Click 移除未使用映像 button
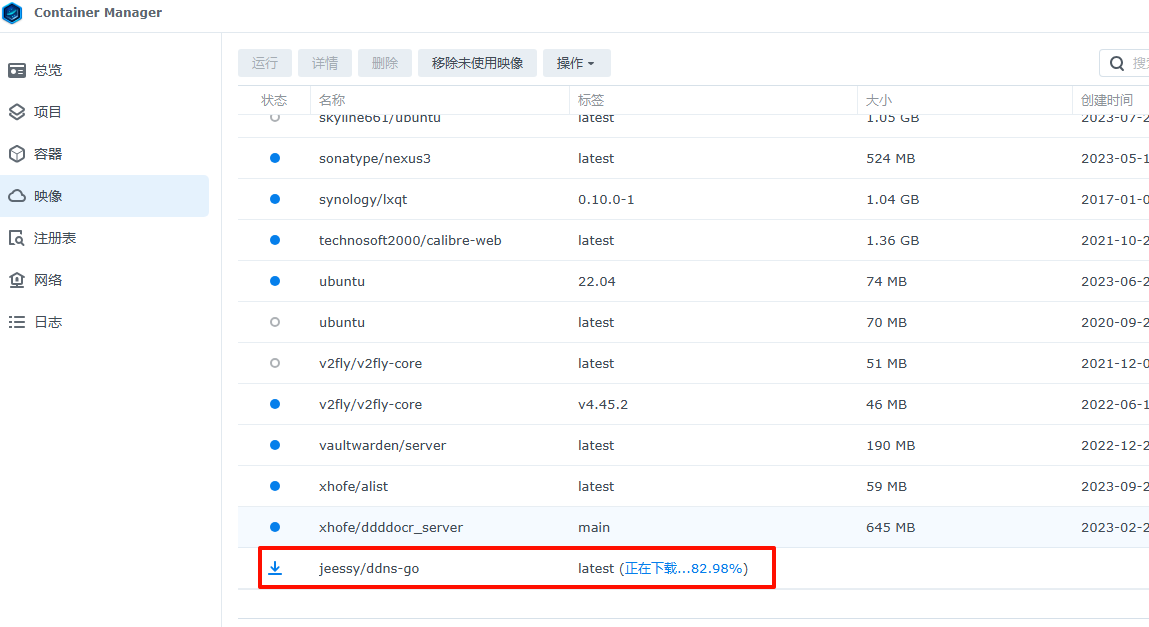Image resolution: width=1149 pixels, height=627 pixels. point(477,63)
